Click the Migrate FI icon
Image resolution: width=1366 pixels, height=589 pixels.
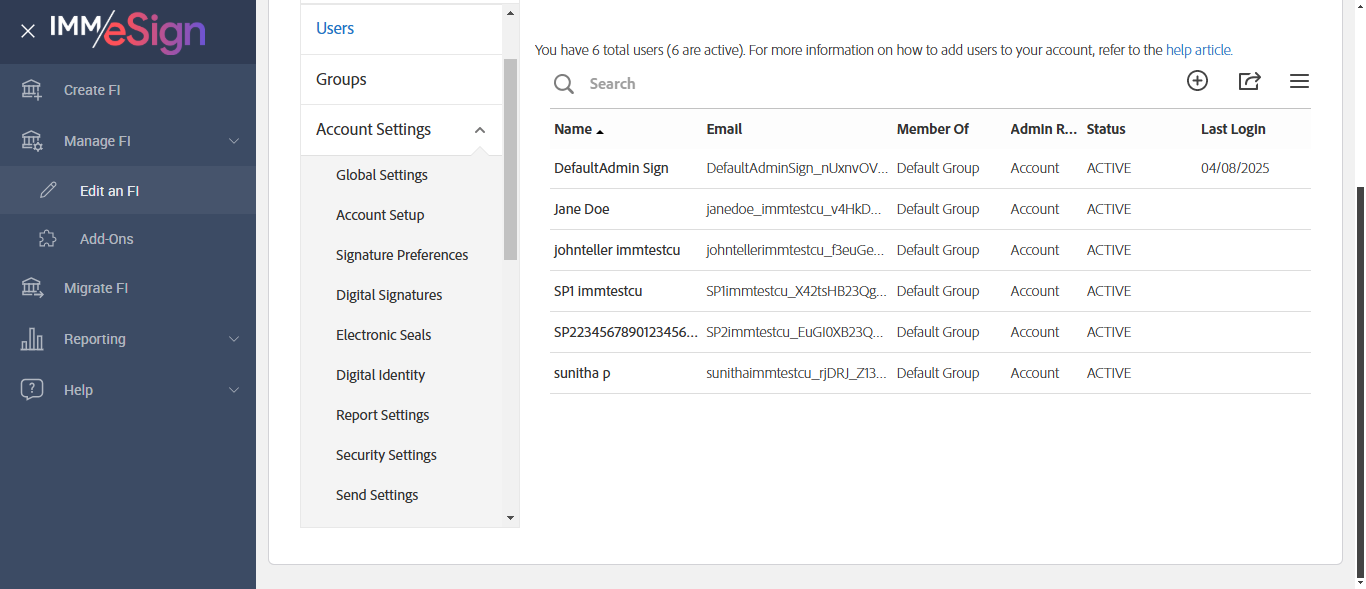(x=32, y=288)
